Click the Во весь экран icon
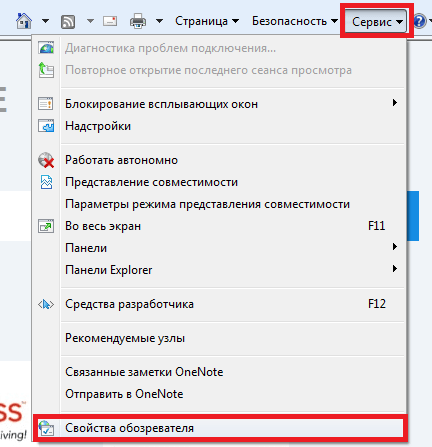This screenshot has width=432, height=447. tap(46, 226)
